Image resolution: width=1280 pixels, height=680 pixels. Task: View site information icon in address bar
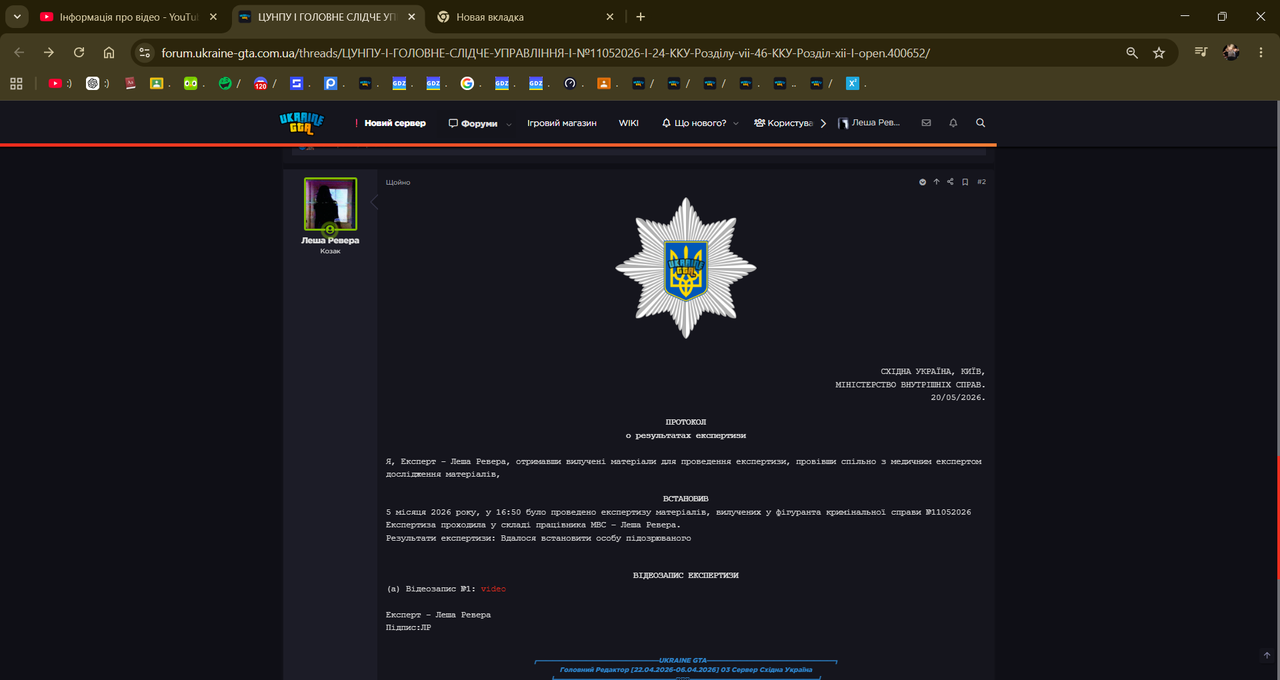[145, 52]
